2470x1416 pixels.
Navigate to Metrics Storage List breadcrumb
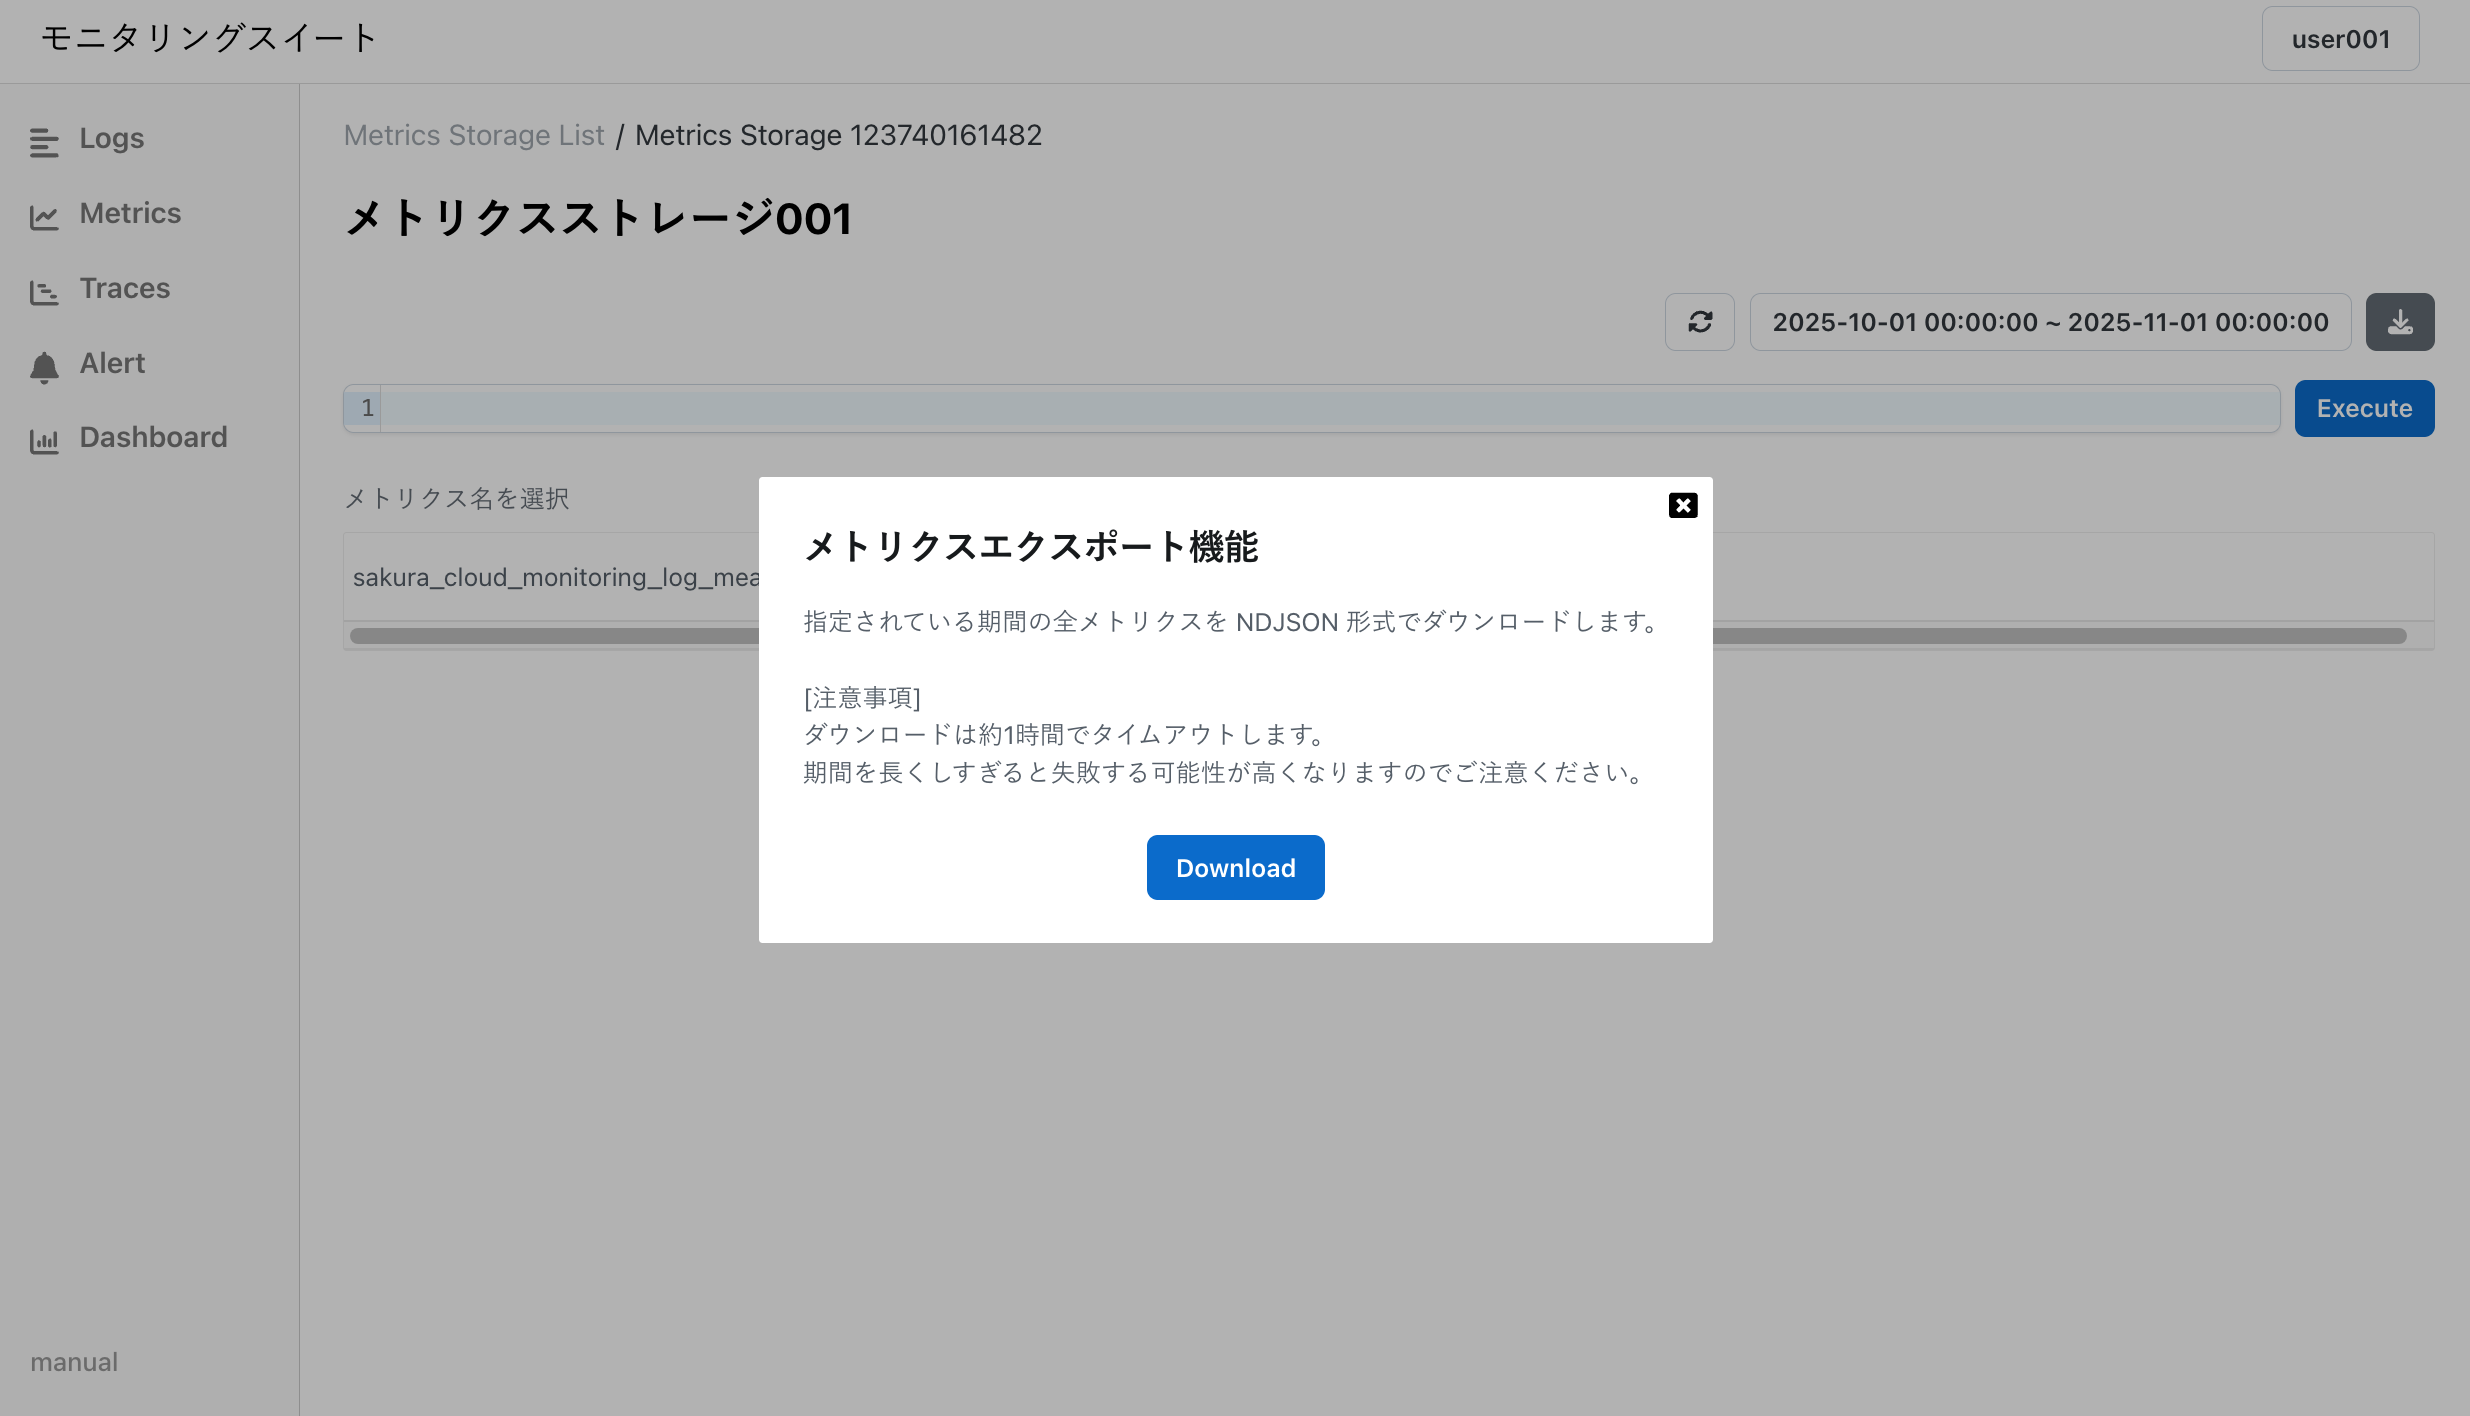coord(474,135)
